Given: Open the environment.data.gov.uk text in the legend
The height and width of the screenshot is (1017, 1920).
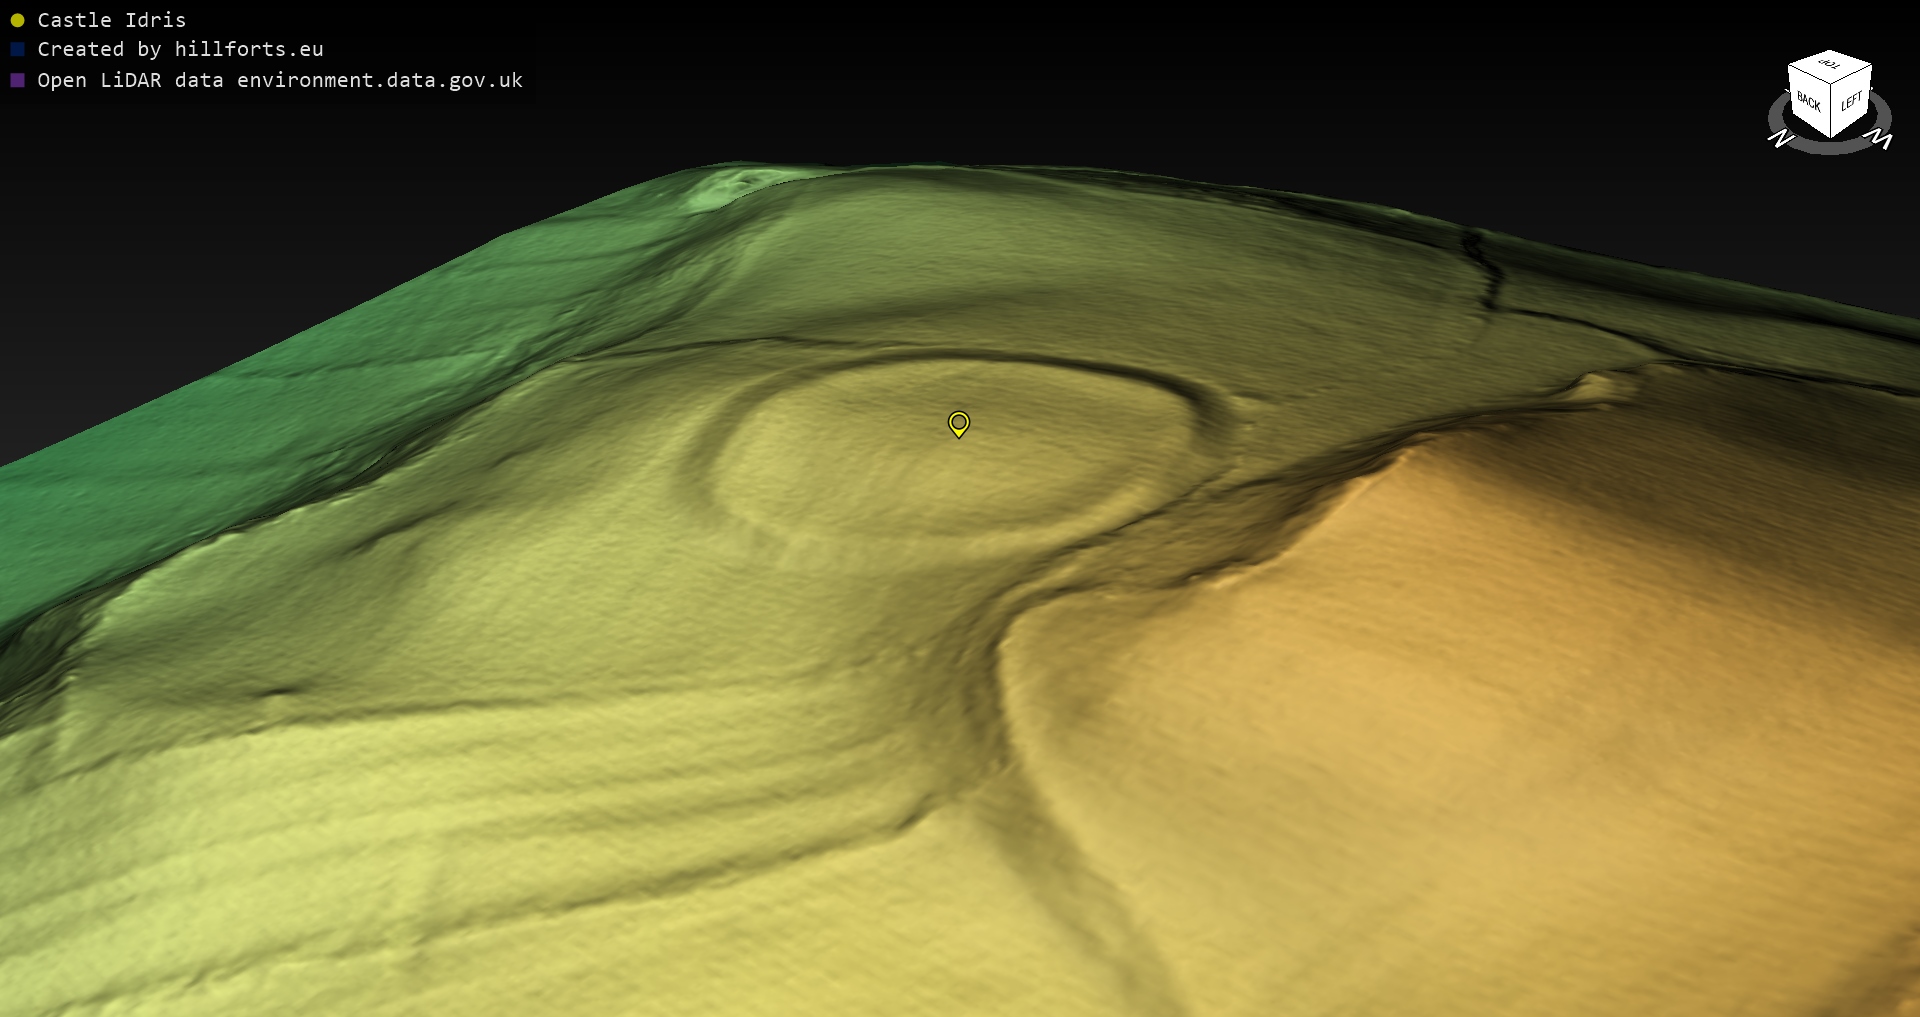Looking at the screenshot, I should tap(379, 80).
